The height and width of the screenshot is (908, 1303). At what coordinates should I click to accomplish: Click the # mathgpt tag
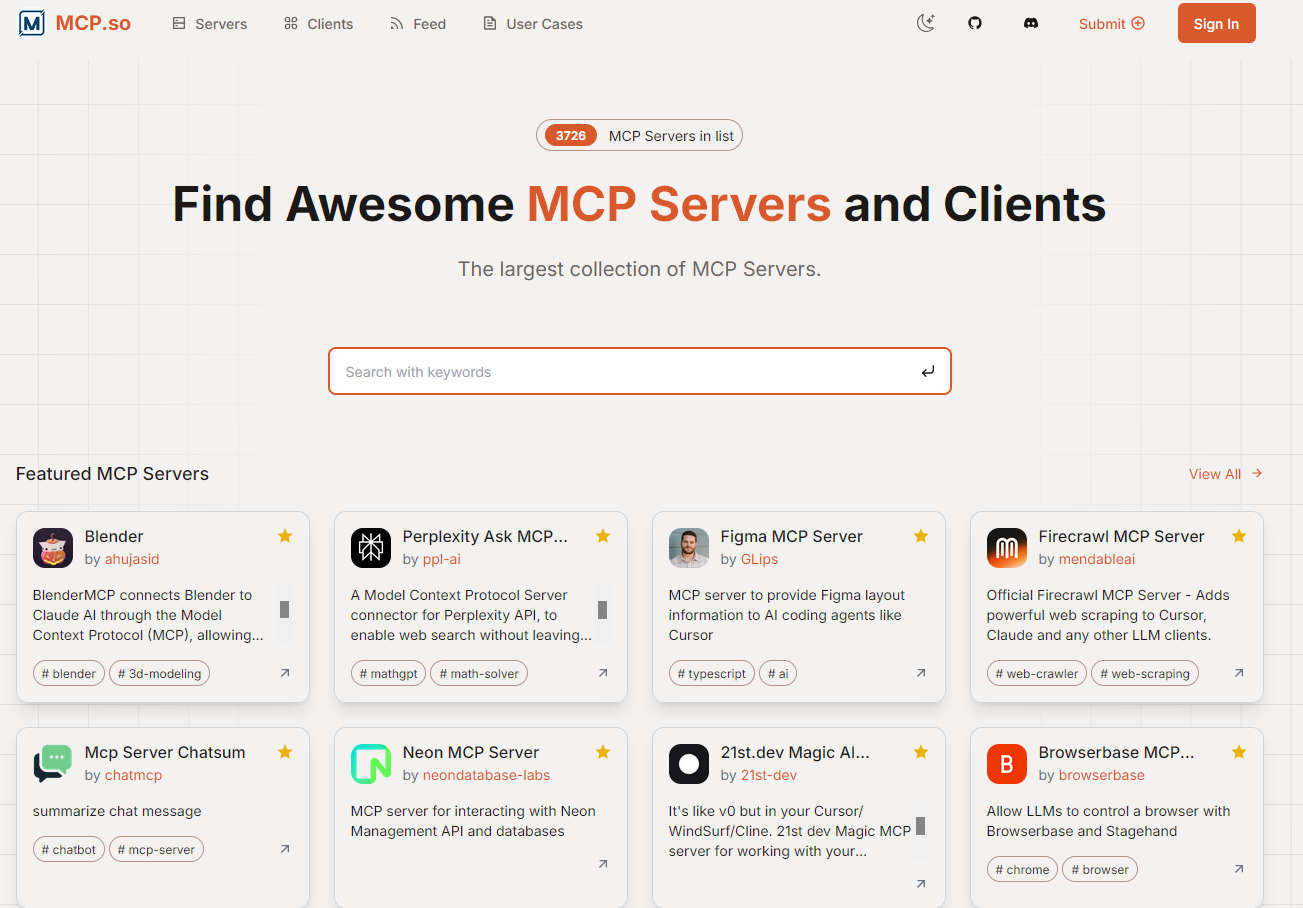coord(388,673)
